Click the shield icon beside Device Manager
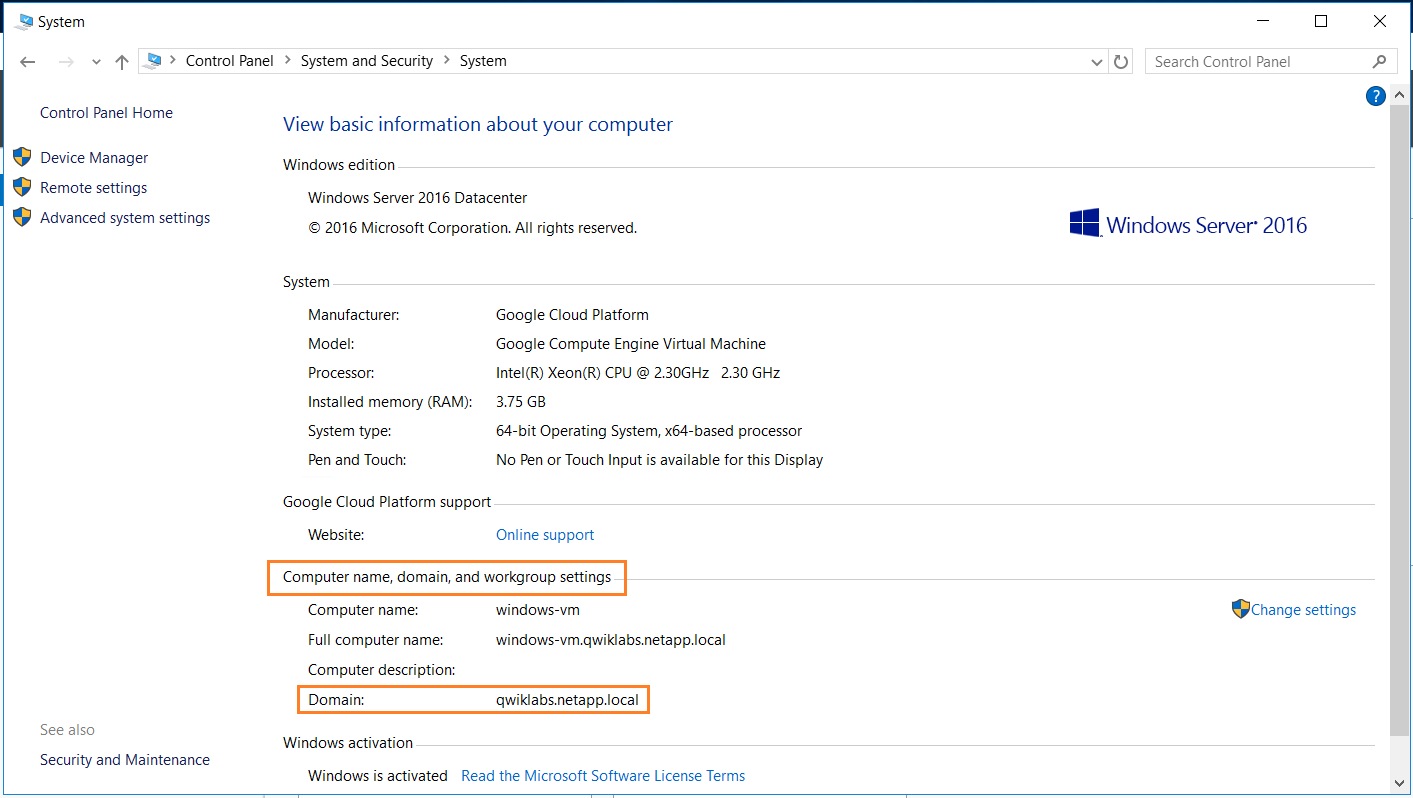Viewport: 1413px width, 798px height. (23, 157)
